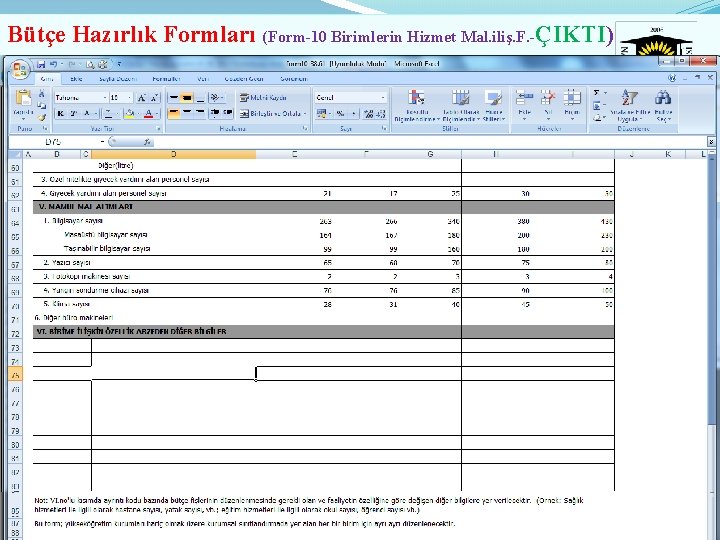This screenshot has width=720, height=540.
Task: Open the Bul ve Seç binoculars menu
Action: click(x=664, y=106)
